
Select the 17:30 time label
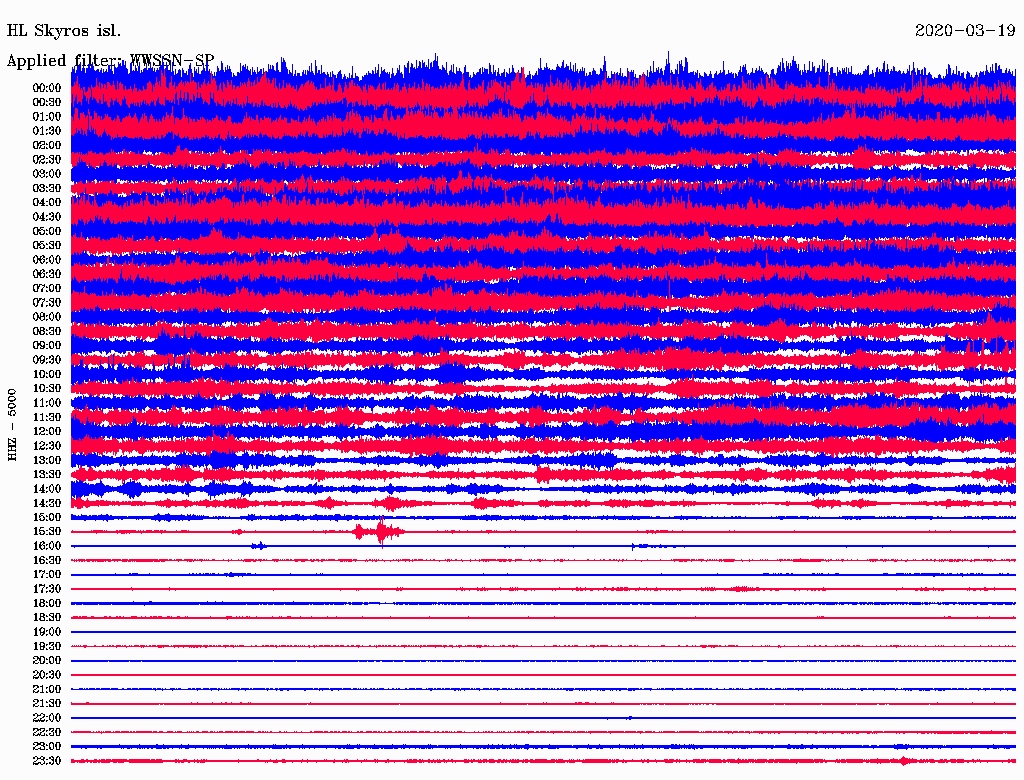(x=47, y=589)
